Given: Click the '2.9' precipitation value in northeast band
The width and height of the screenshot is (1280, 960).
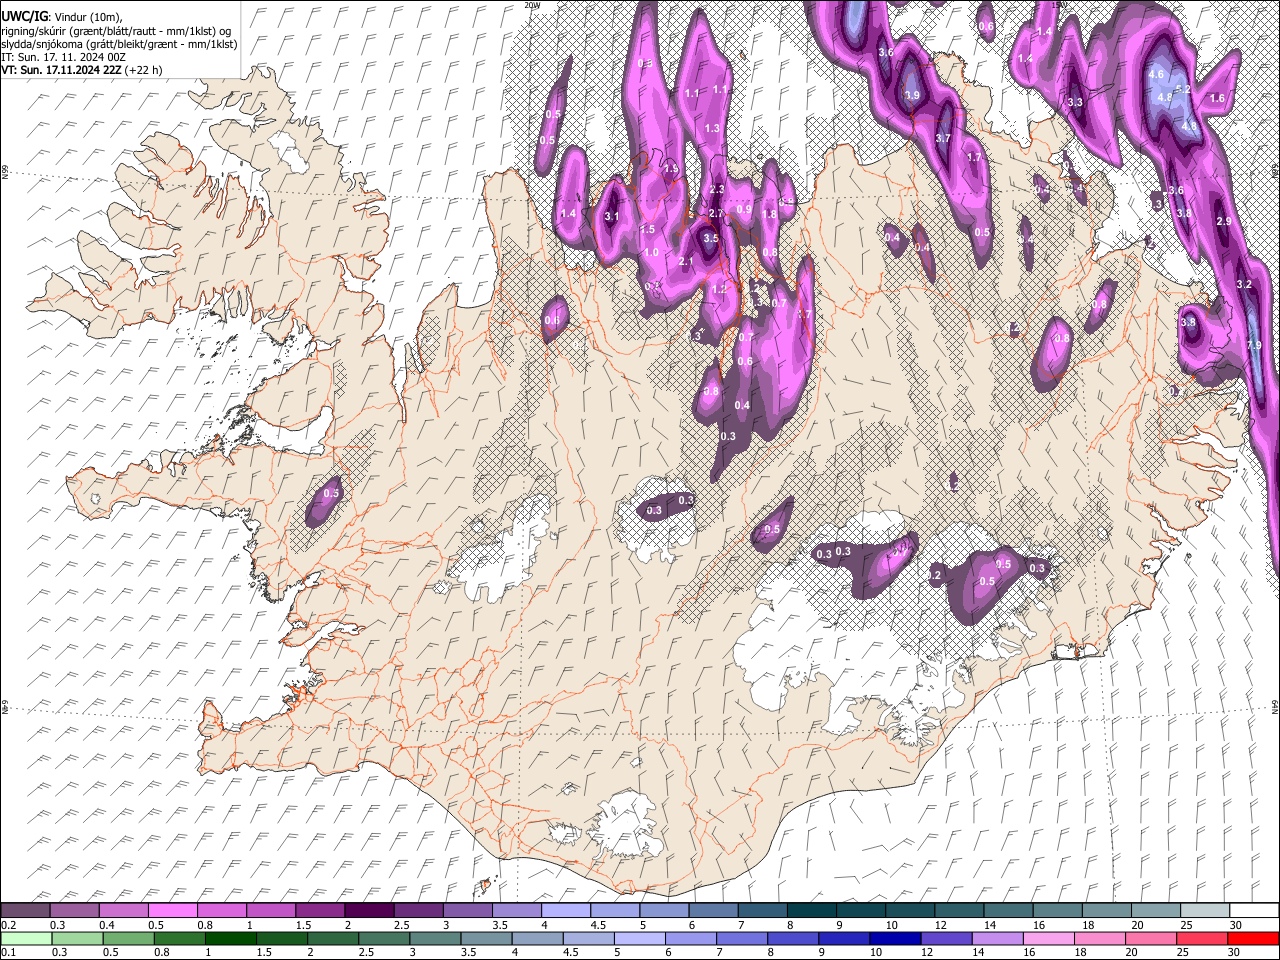Looking at the screenshot, I should coord(1222,221).
